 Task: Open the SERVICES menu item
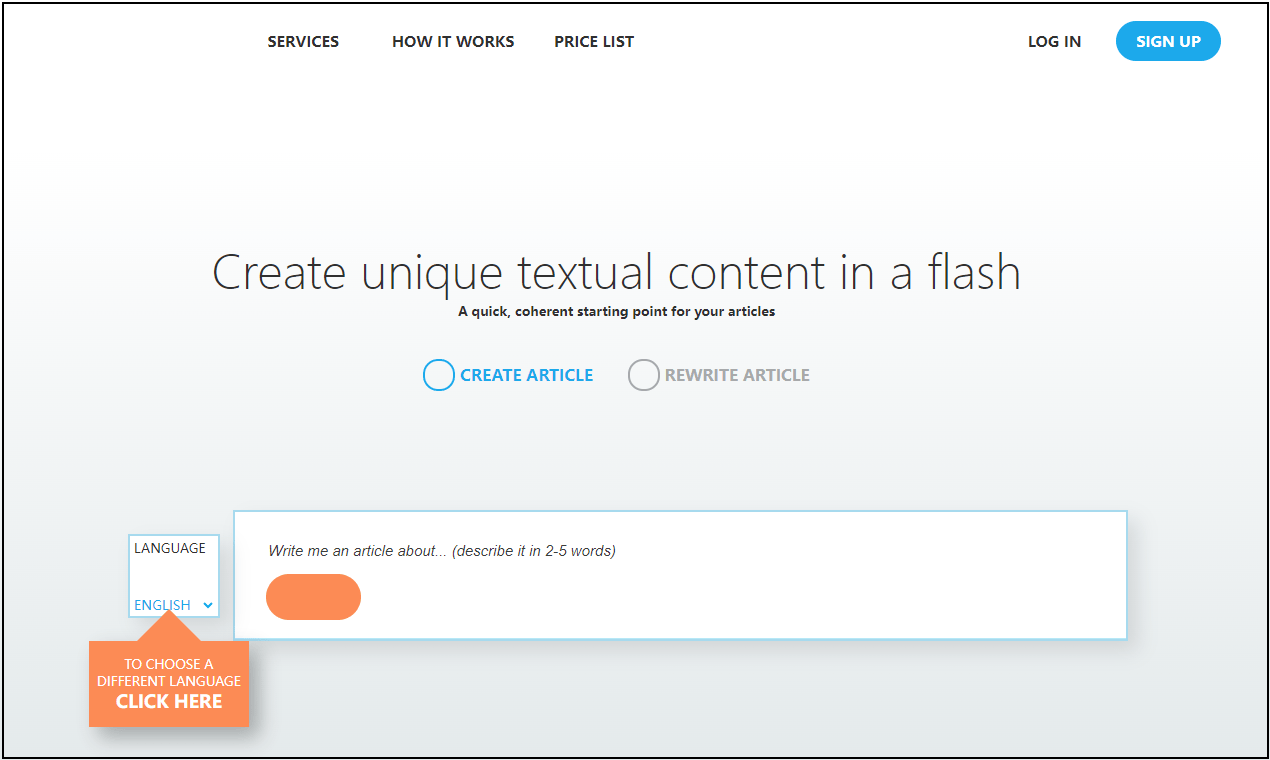(x=303, y=42)
